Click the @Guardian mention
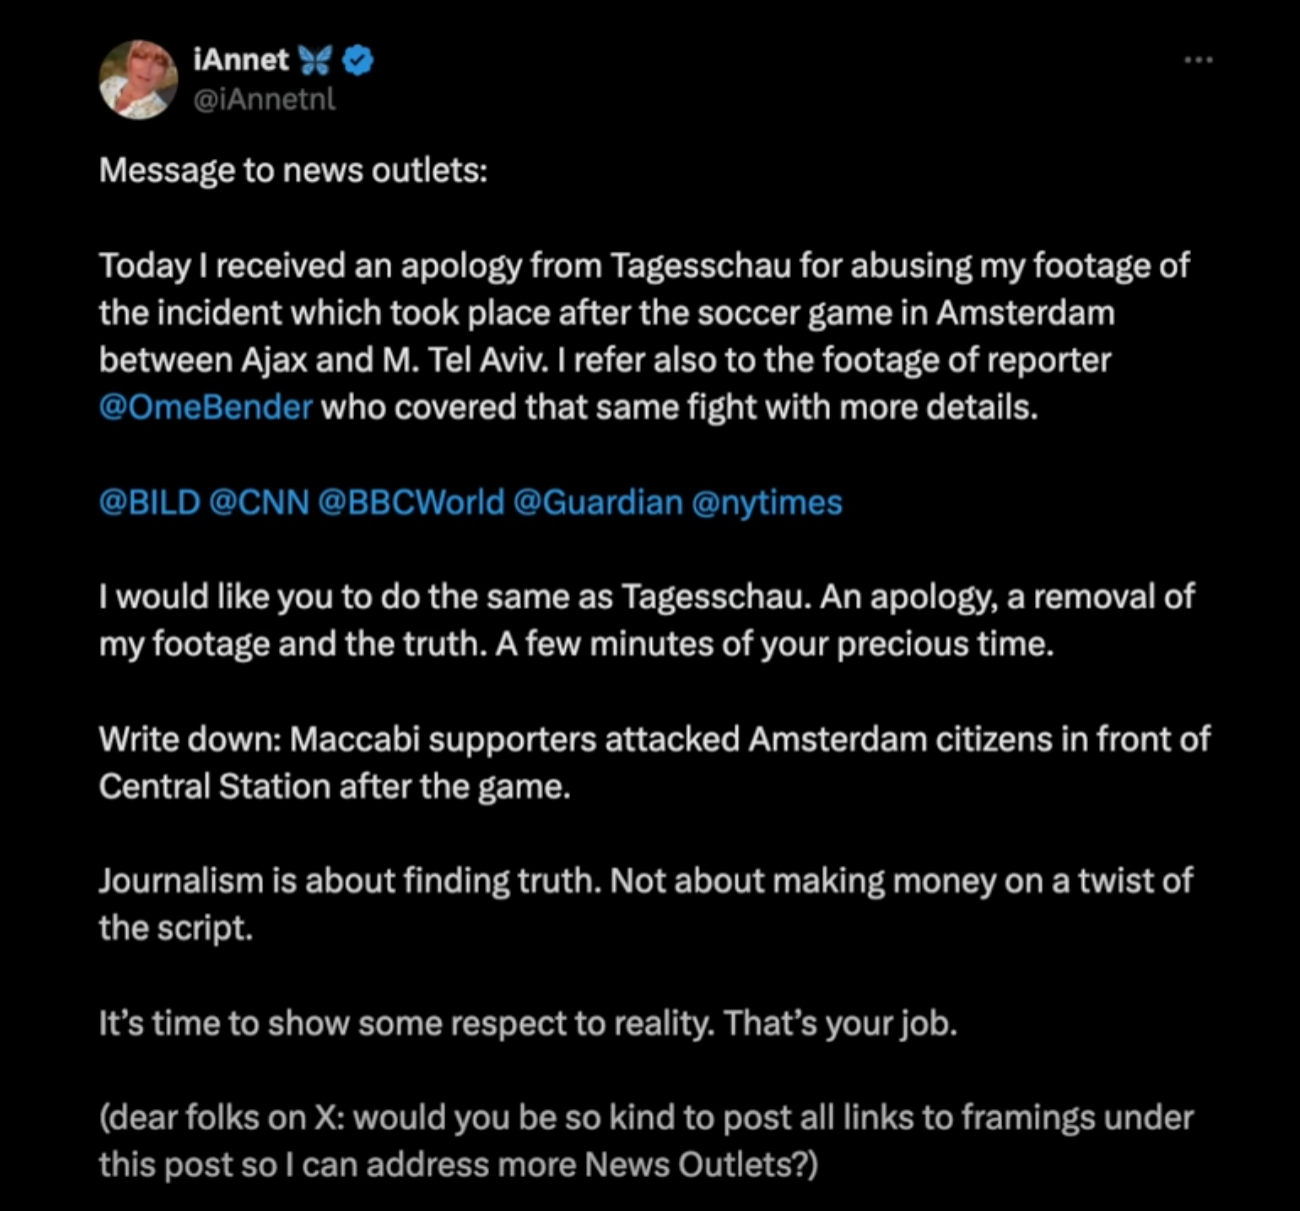Image resolution: width=1300 pixels, height=1211 pixels. (598, 502)
